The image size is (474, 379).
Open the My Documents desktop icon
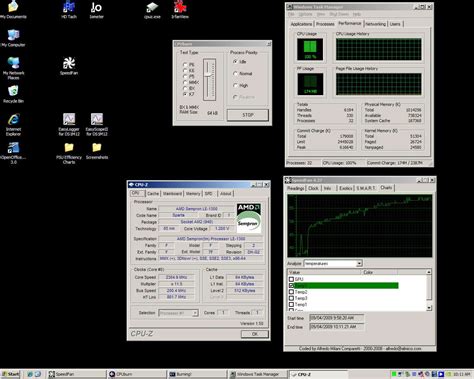click(13, 9)
